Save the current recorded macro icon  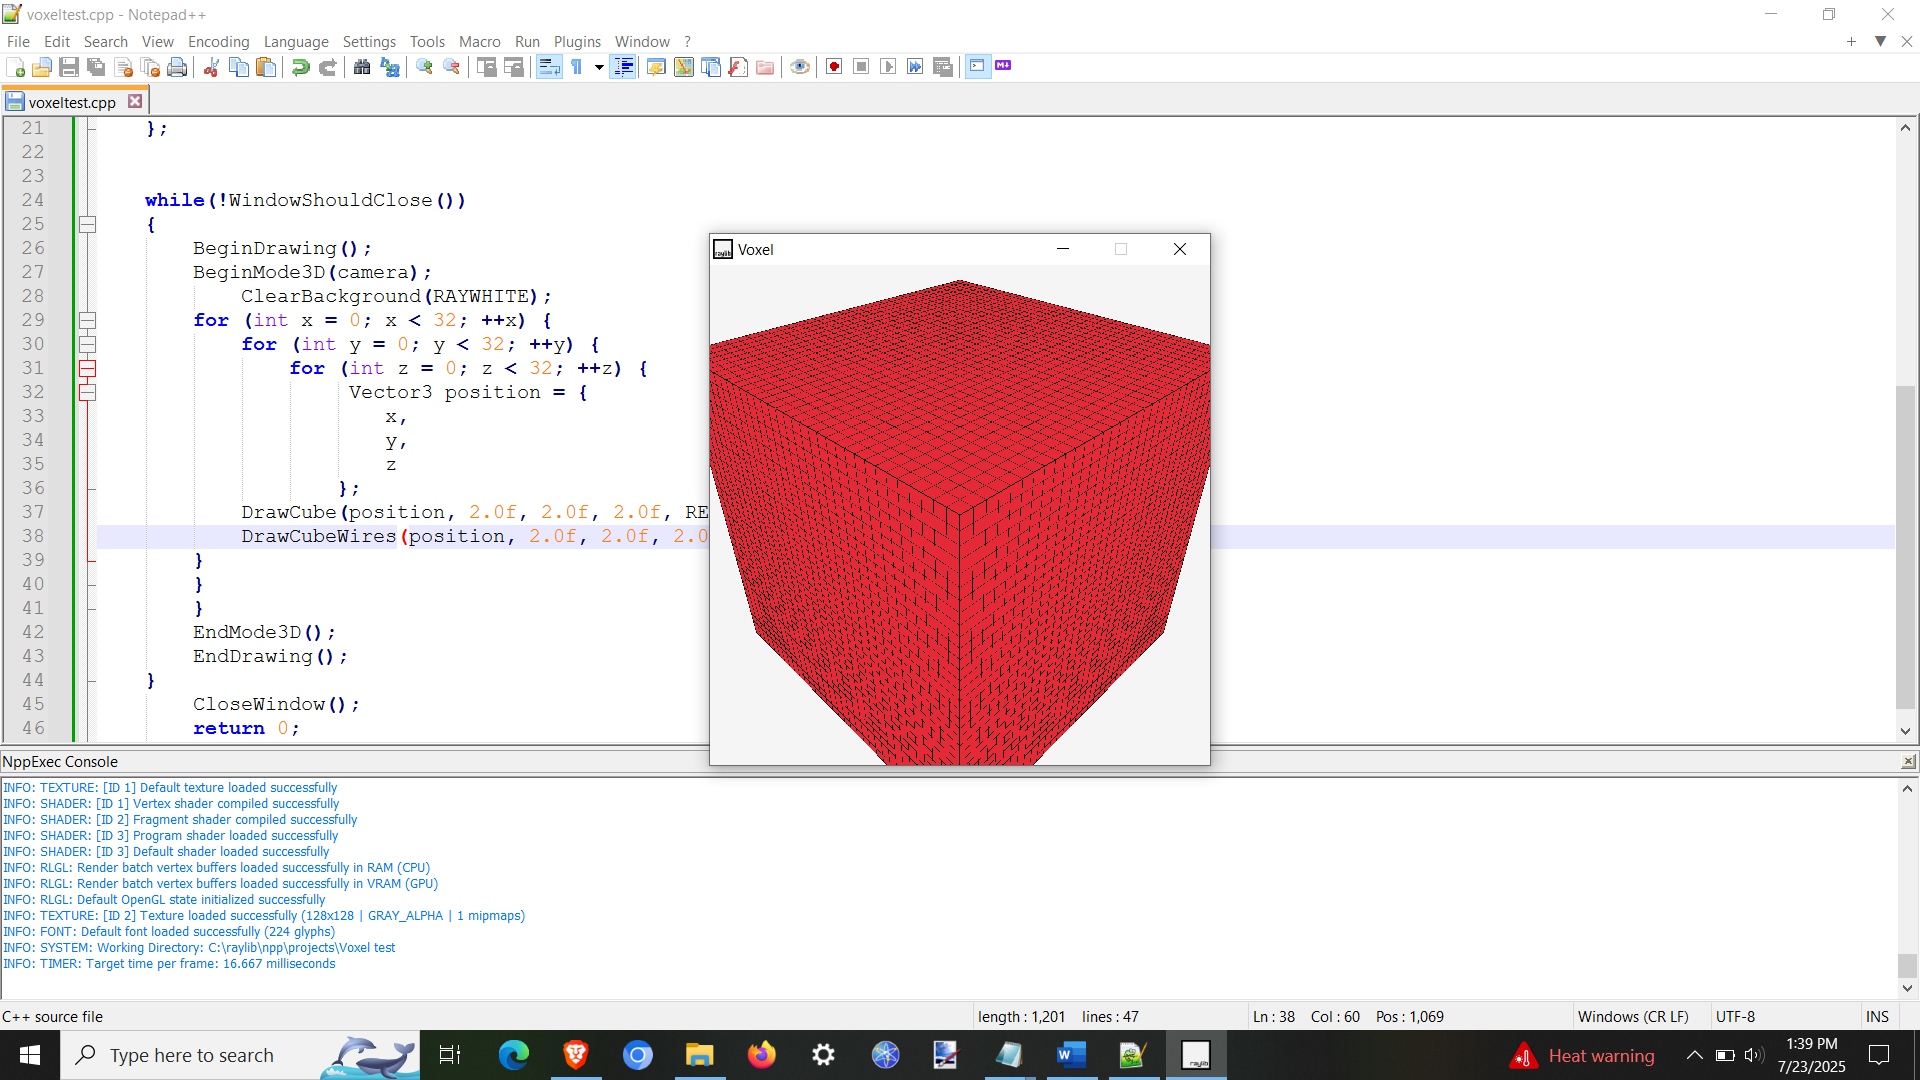click(x=943, y=67)
